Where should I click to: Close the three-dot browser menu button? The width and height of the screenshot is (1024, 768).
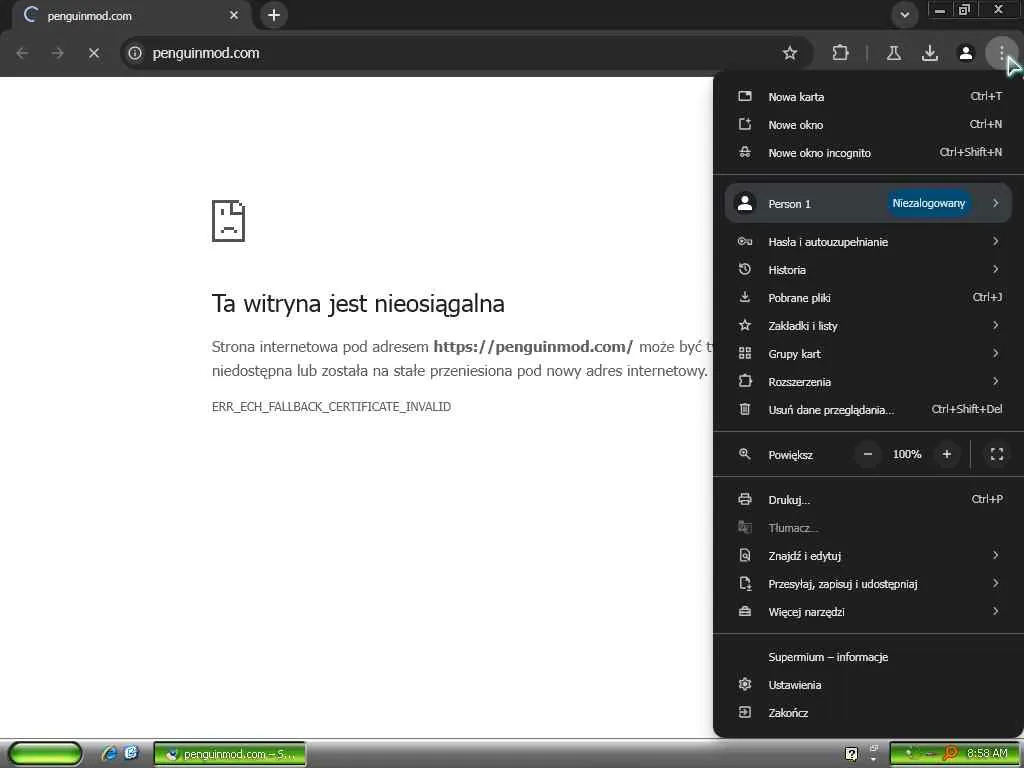point(1001,53)
